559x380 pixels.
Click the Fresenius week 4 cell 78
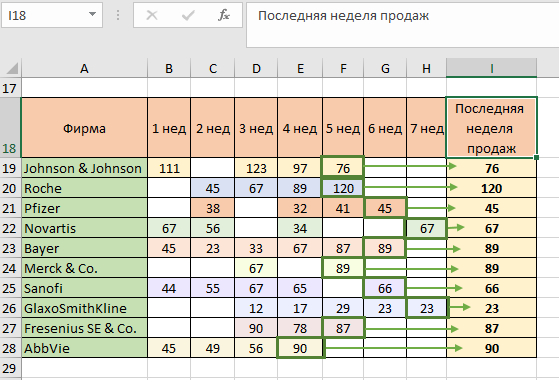point(300,328)
